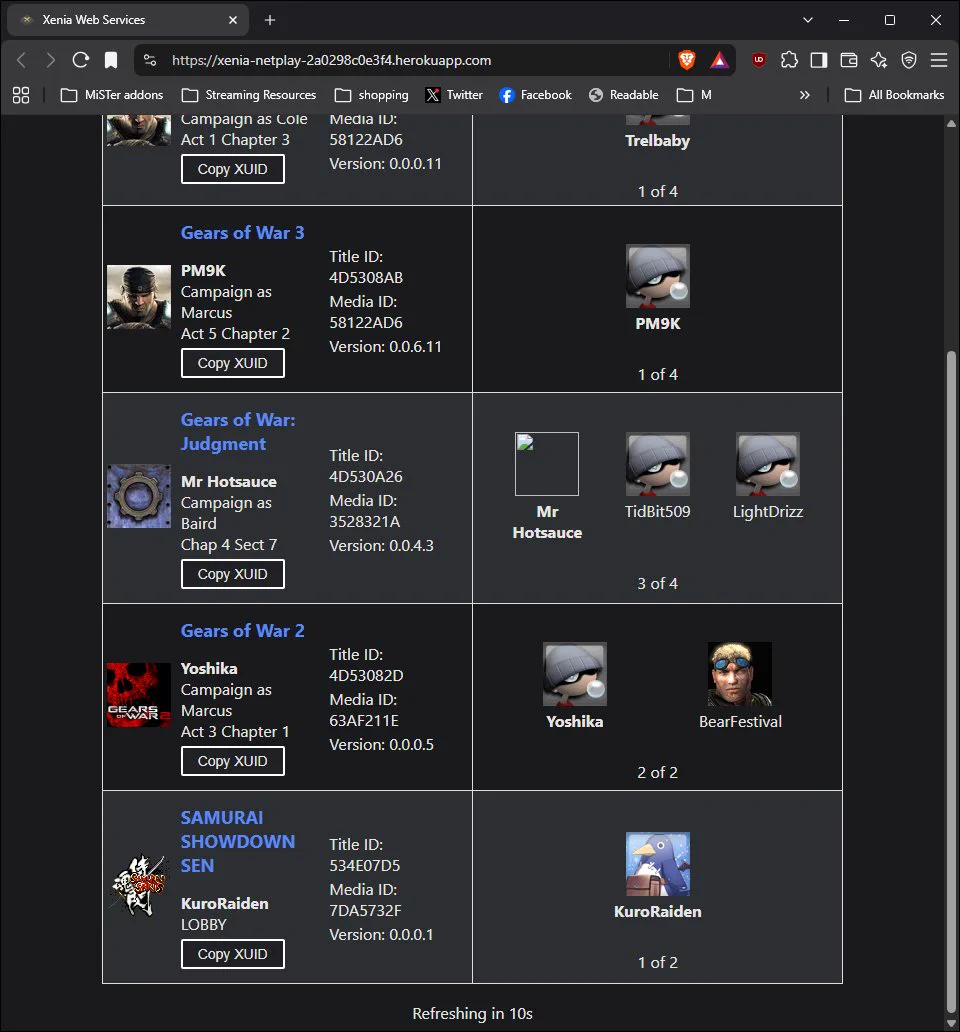Open the Brave Wallet icon

[x=849, y=61]
